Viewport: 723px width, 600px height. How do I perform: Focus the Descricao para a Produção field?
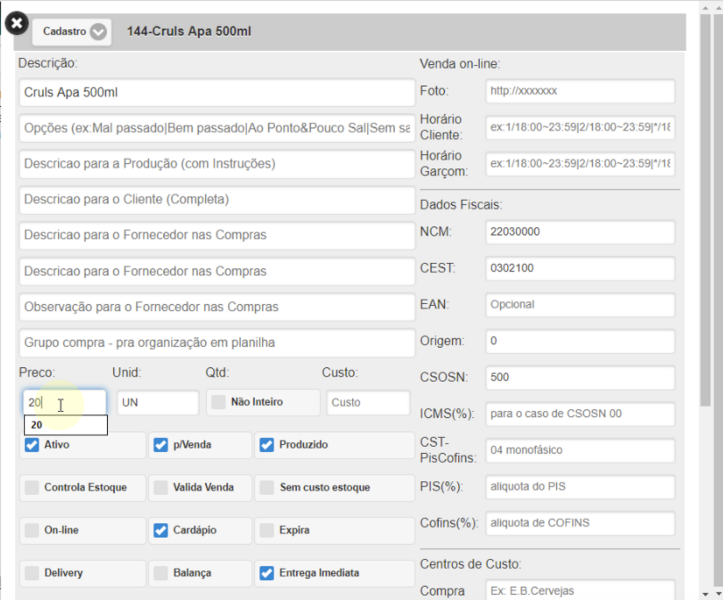[x=217, y=164]
